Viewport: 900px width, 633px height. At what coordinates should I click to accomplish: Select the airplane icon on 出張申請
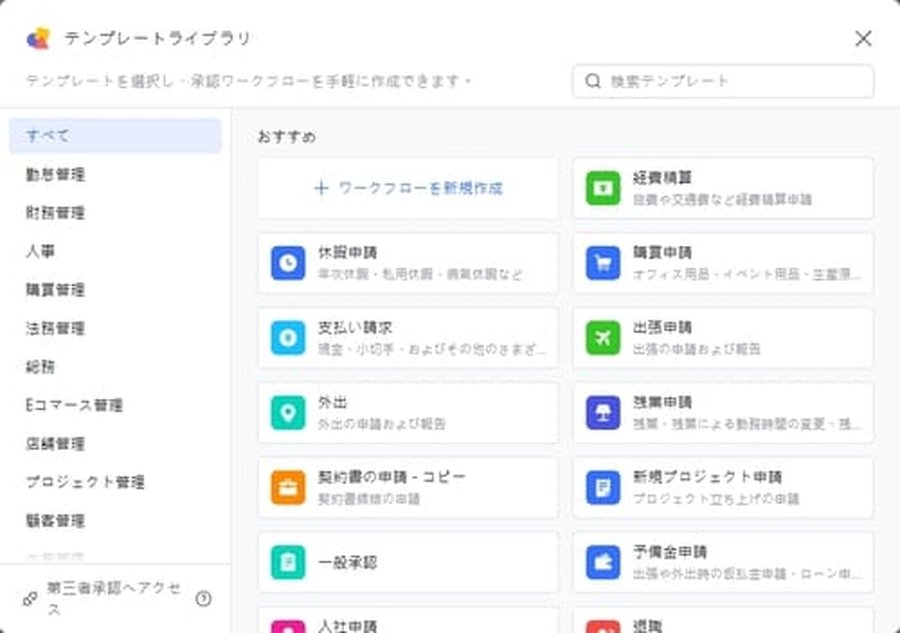601,338
